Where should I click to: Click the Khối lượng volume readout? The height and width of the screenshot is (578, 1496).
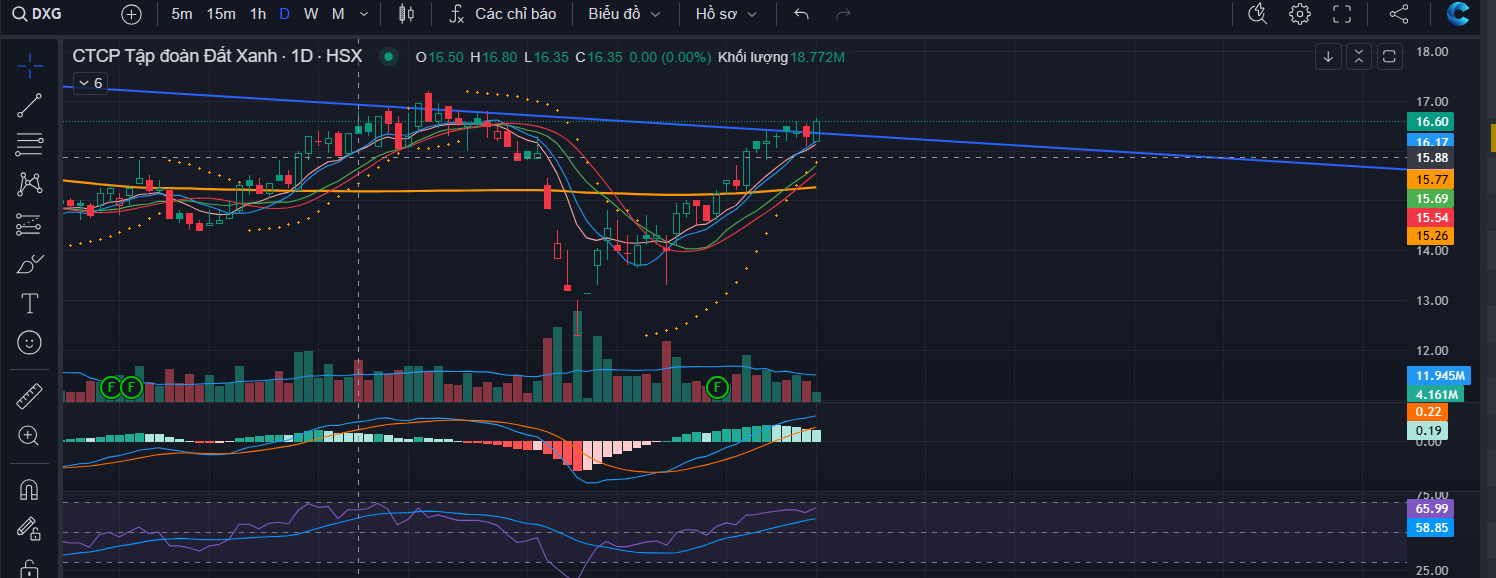pos(781,57)
